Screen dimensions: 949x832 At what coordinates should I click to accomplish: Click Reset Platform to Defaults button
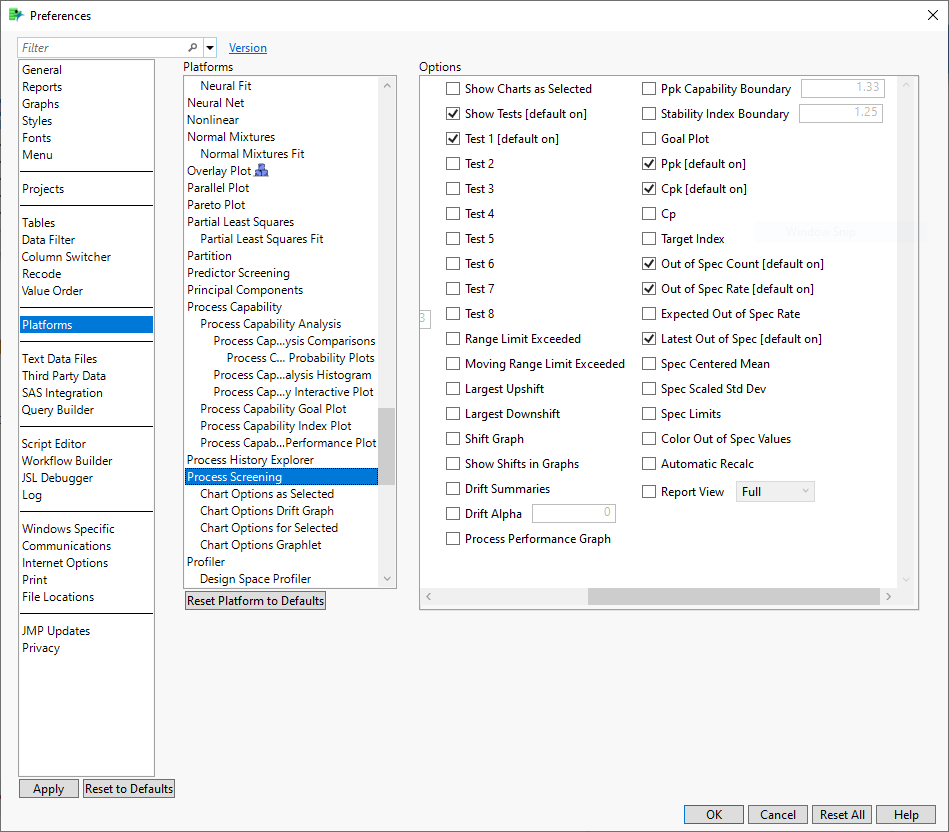pos(255,601)
